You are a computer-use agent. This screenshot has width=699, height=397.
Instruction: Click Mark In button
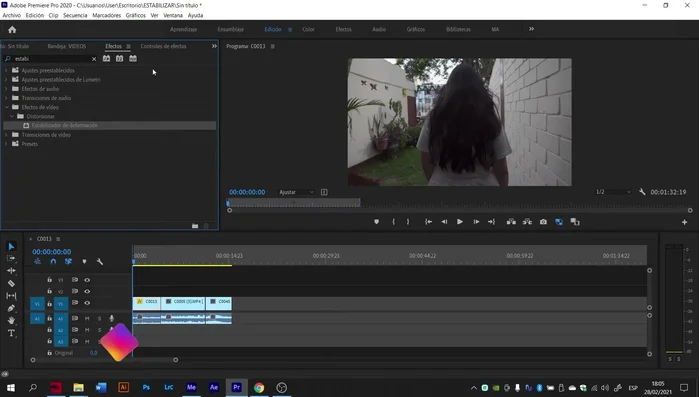click(x=393, y=222)
